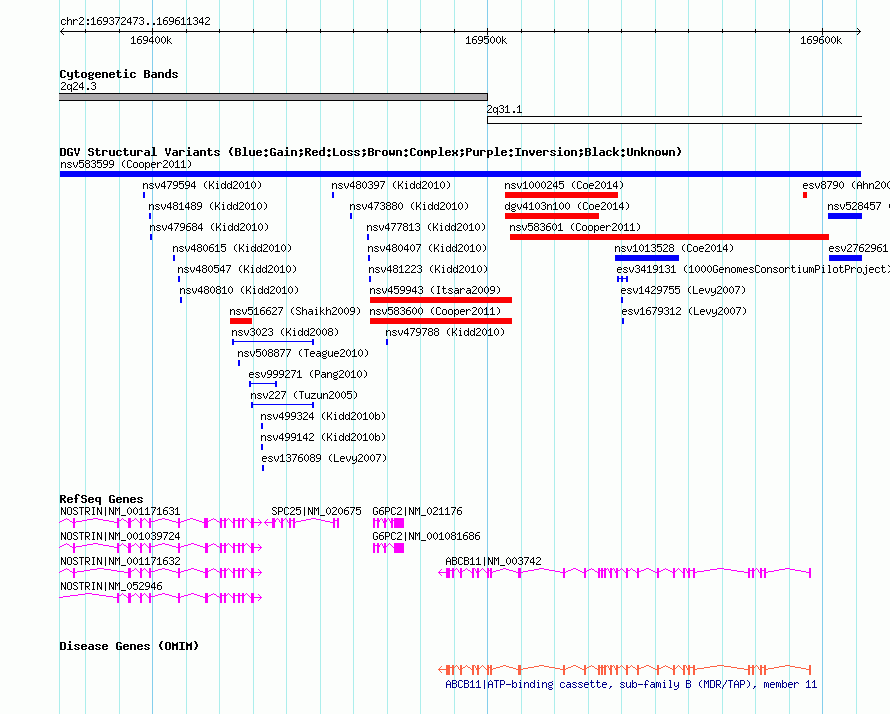
Task: Click nsv481223 (Kidd2010) label
Action: click(x=429, y=269)
